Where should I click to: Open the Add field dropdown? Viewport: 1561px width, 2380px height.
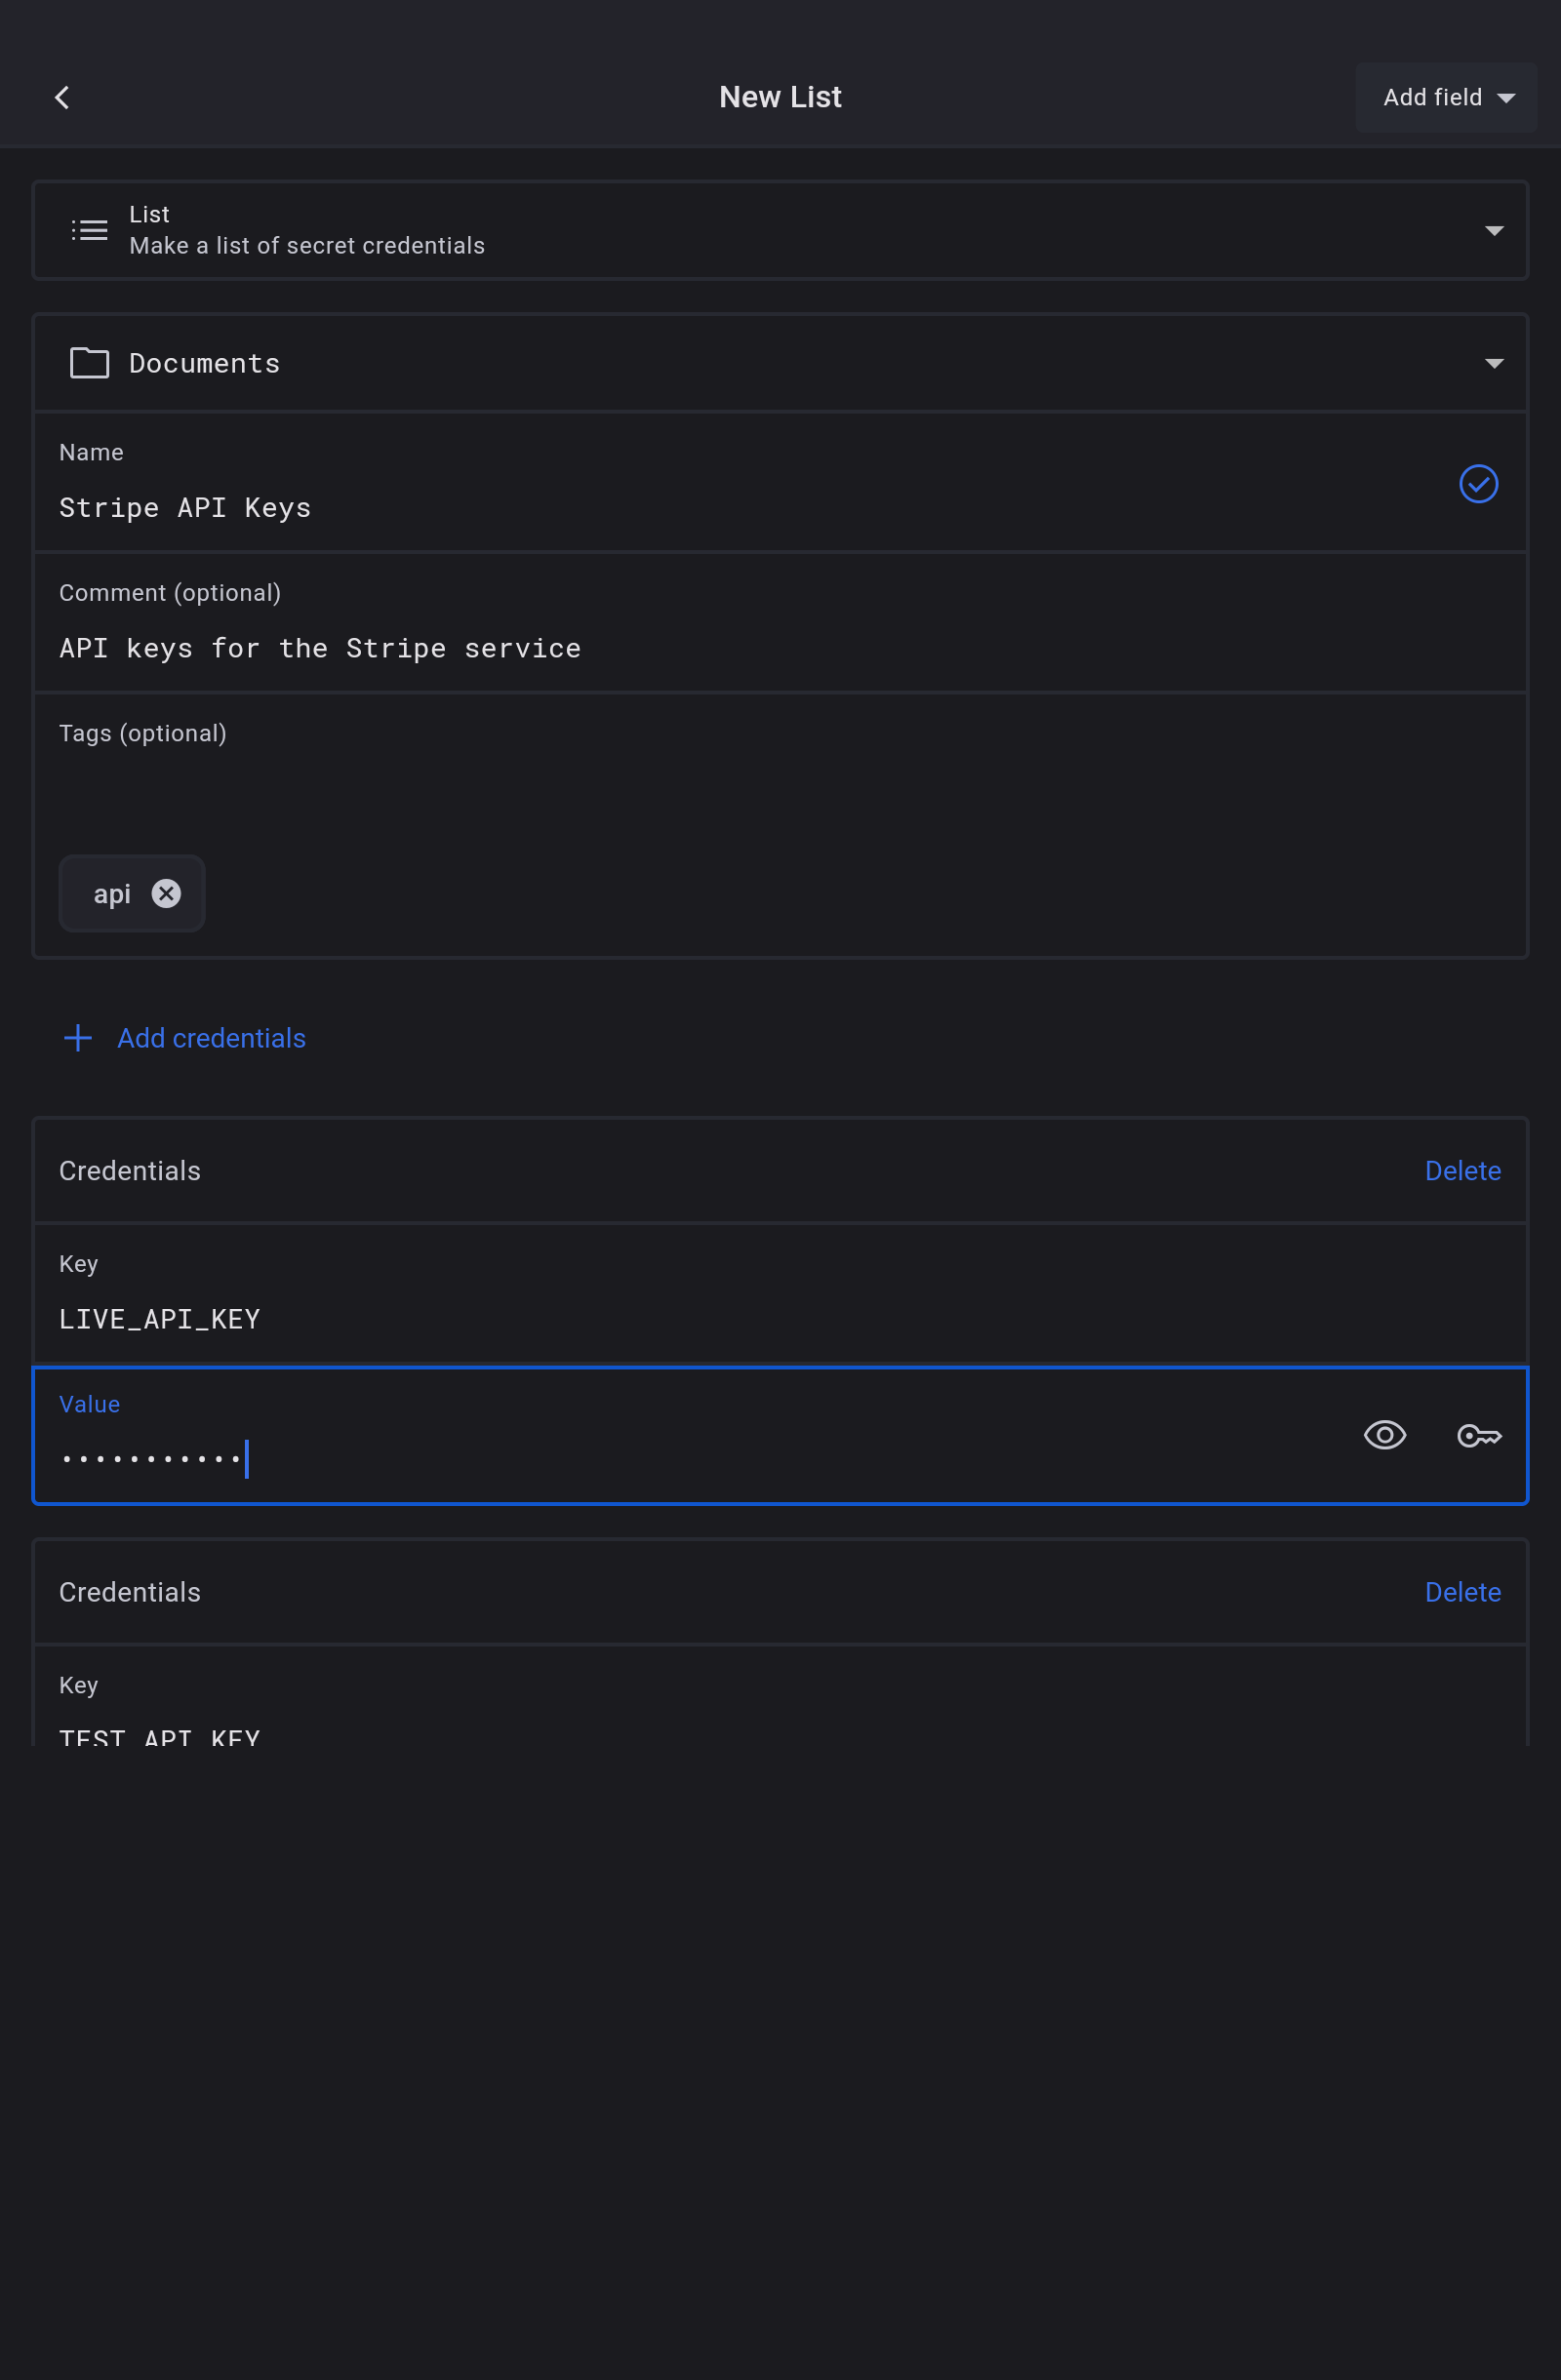[1445, 97]
